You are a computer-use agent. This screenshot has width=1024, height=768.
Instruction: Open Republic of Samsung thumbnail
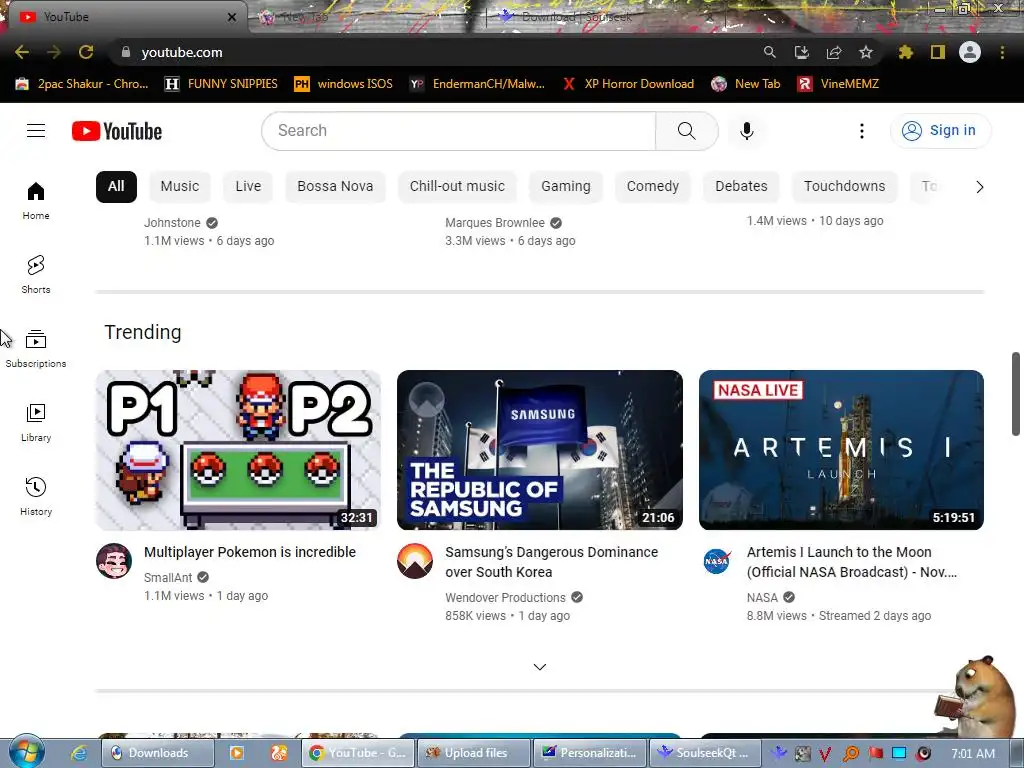[x=539, y=450]
